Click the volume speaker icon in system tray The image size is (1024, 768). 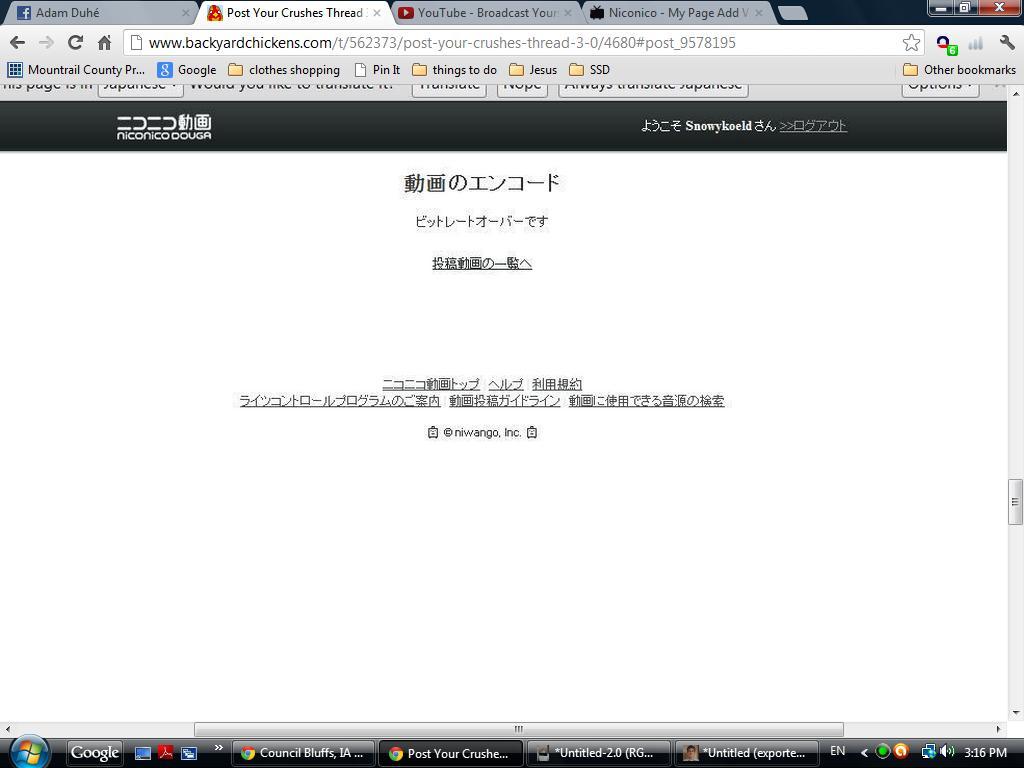point(947,752)
